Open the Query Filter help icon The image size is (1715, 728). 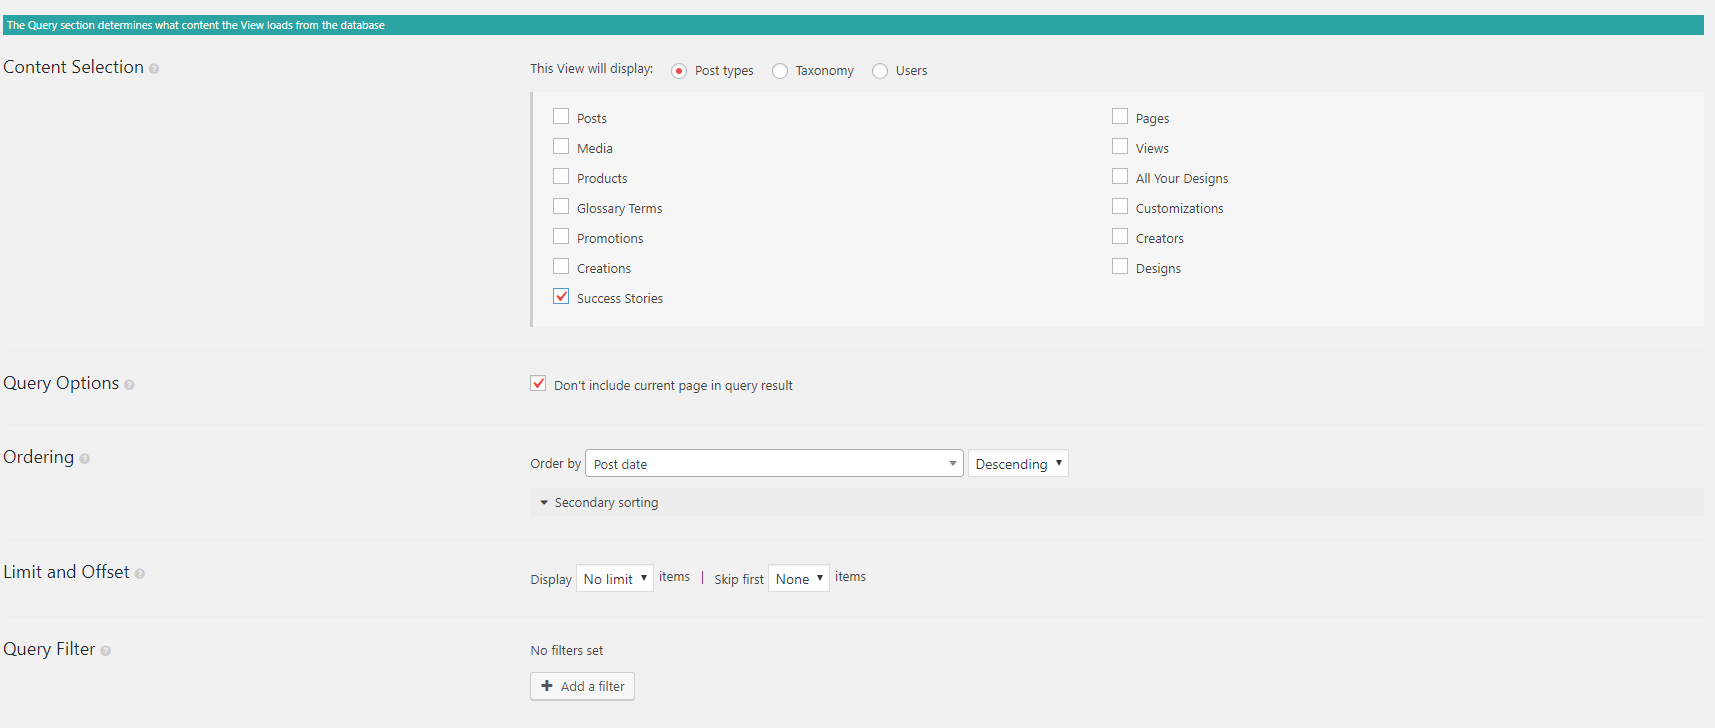(x=106, y=651)
